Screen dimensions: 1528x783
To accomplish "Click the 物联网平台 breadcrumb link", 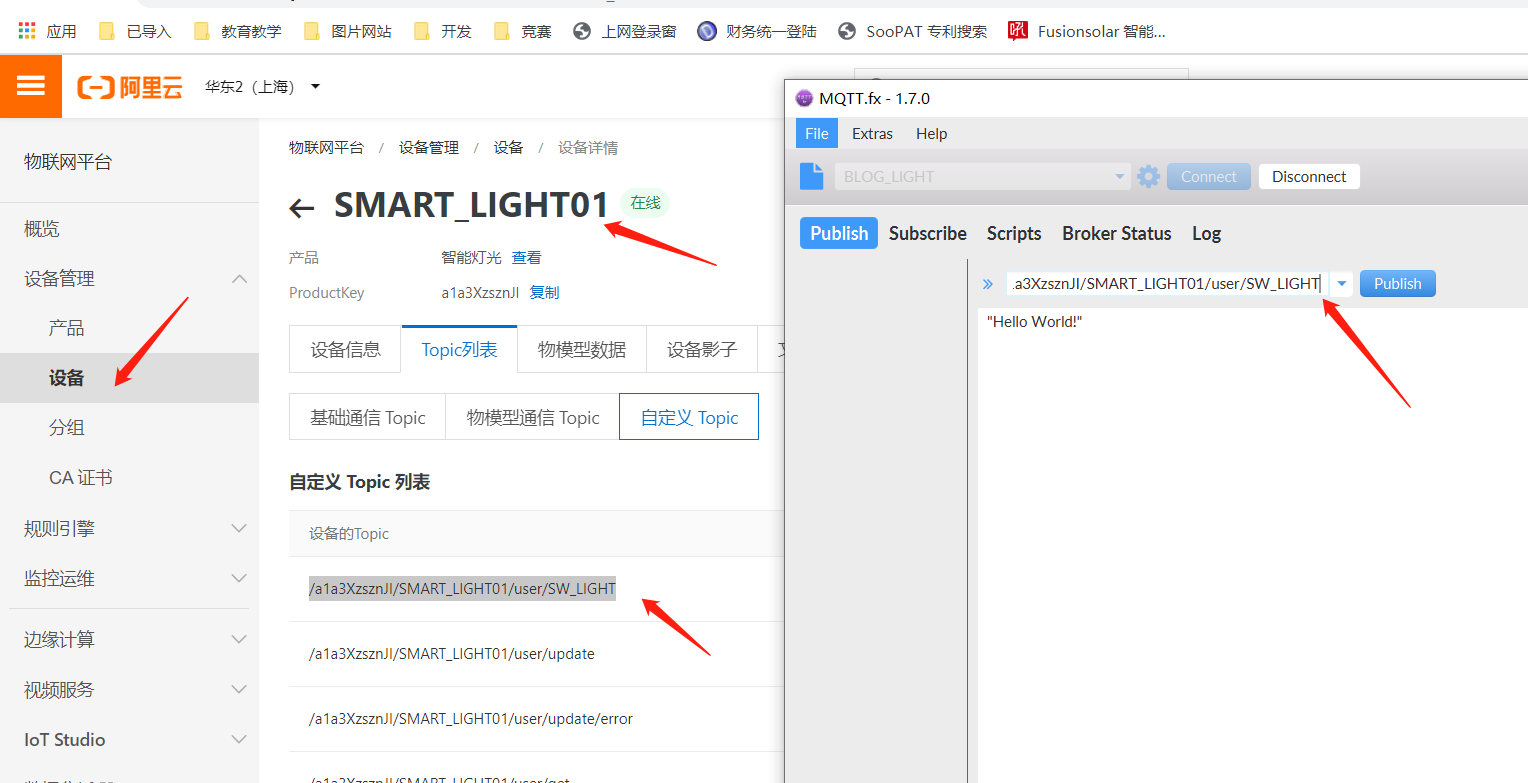I will pyautogui.click(x=326, y=148).
